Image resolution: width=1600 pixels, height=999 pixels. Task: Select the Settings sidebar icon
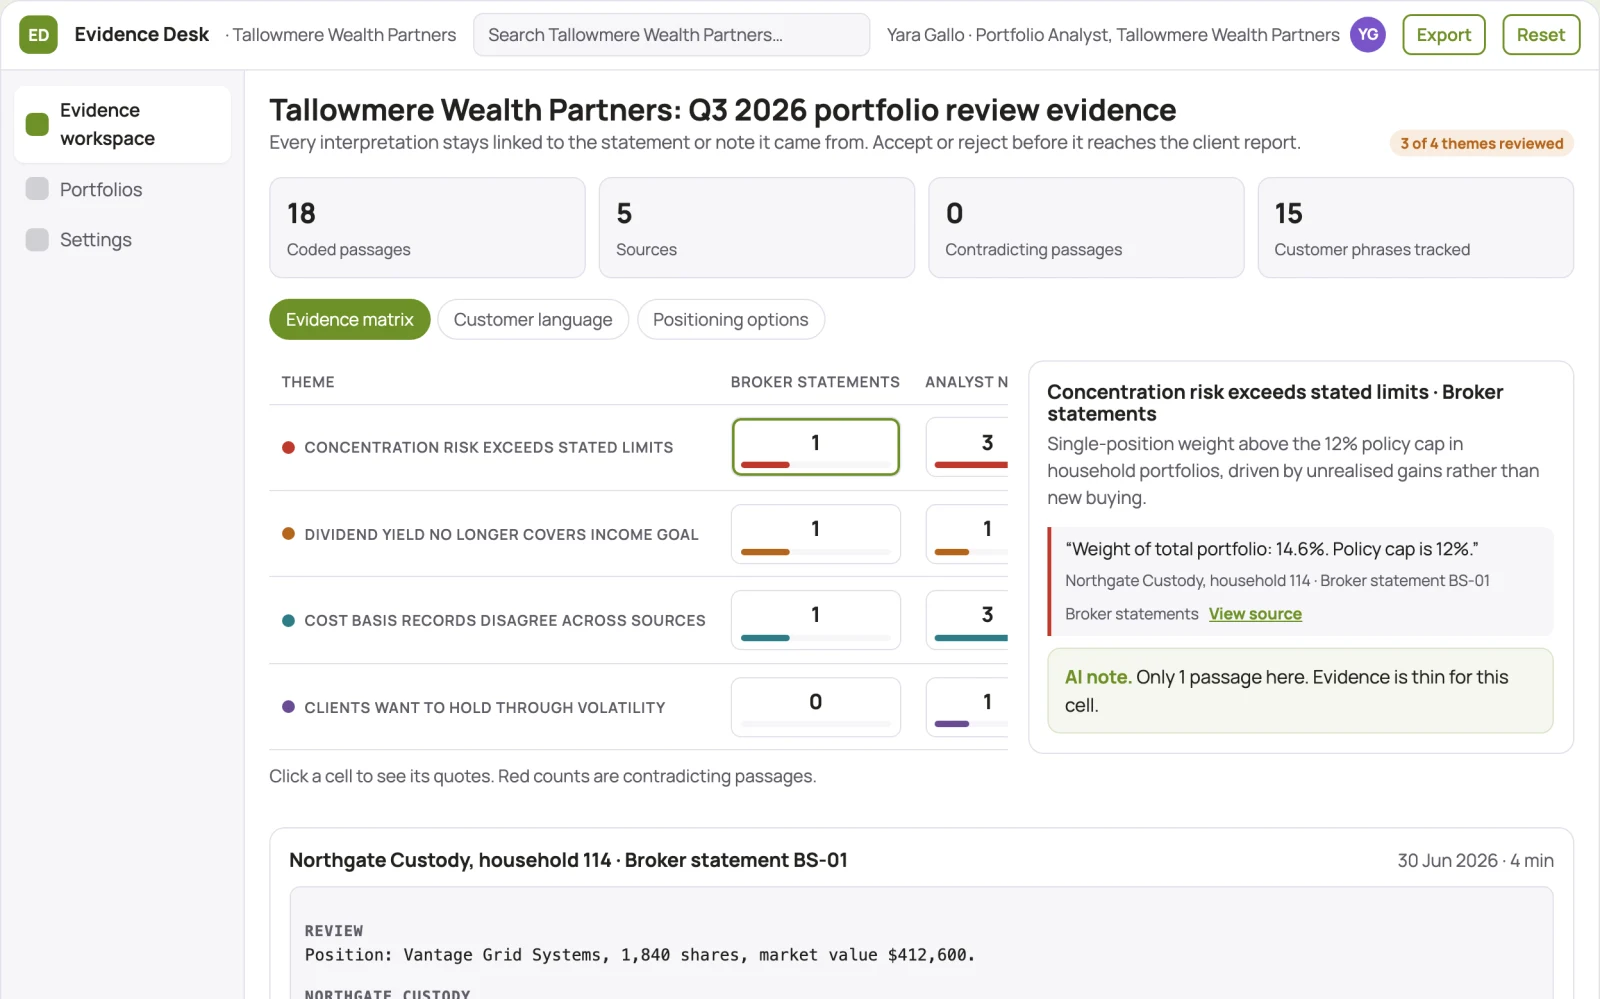pos(37,240)
